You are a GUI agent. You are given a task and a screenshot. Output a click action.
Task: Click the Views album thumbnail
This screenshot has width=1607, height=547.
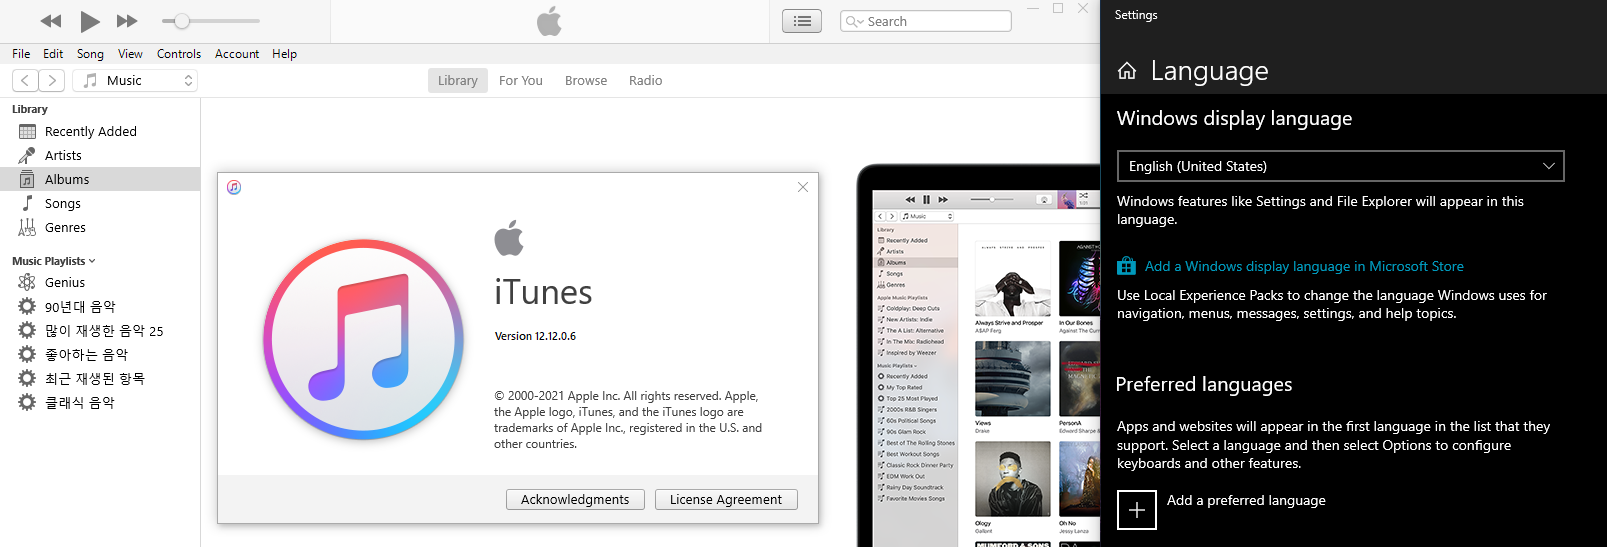click(x=1013, y=379)
